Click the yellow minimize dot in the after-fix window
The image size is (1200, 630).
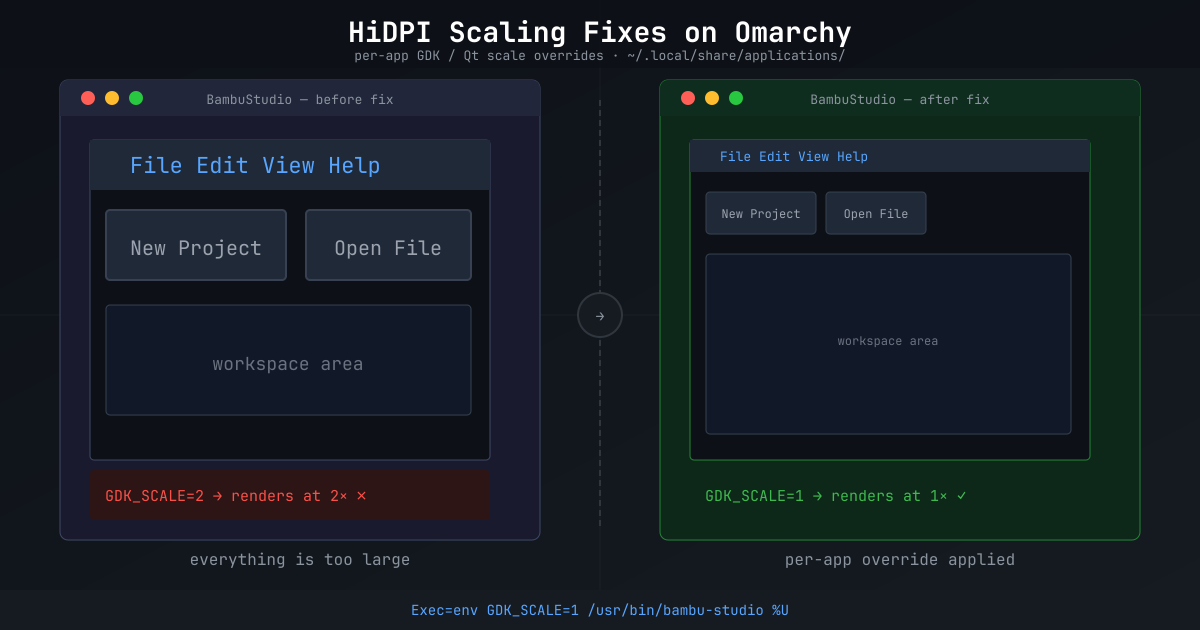click(x=712, y=98)
